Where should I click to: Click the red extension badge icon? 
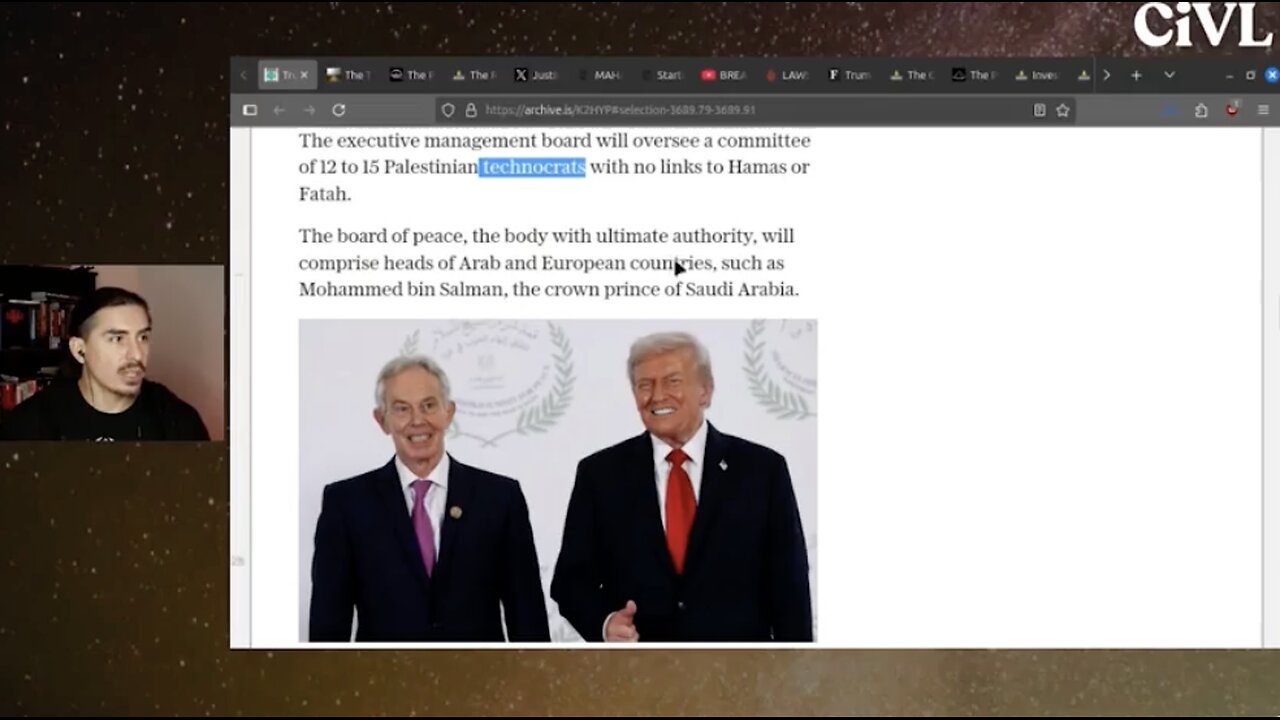point(1232,109)
